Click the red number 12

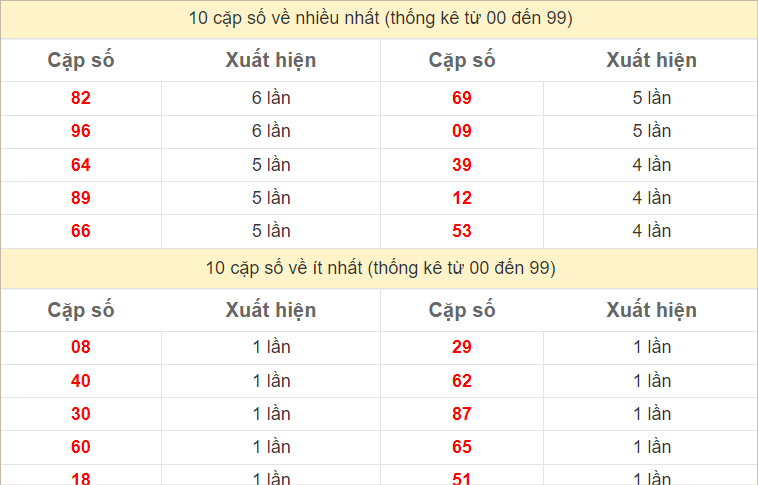click(462, 198)
